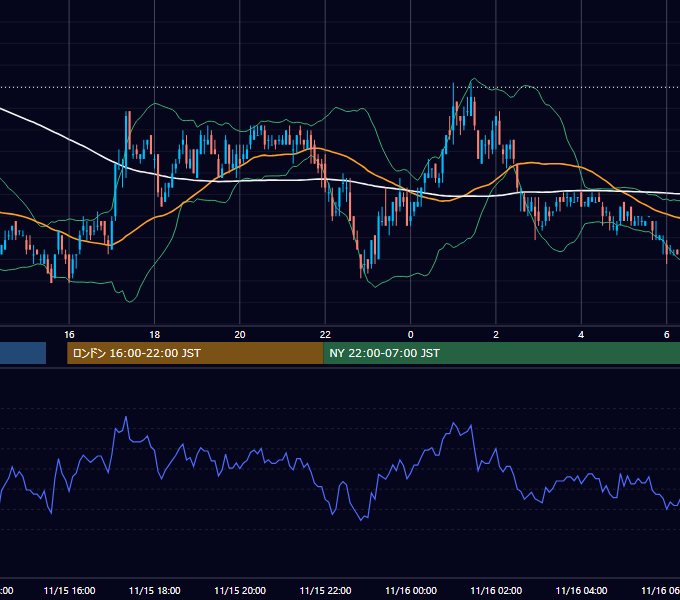Click the blue session bar at left
Viewport: 680px width, 600px height.
[23, 353]
